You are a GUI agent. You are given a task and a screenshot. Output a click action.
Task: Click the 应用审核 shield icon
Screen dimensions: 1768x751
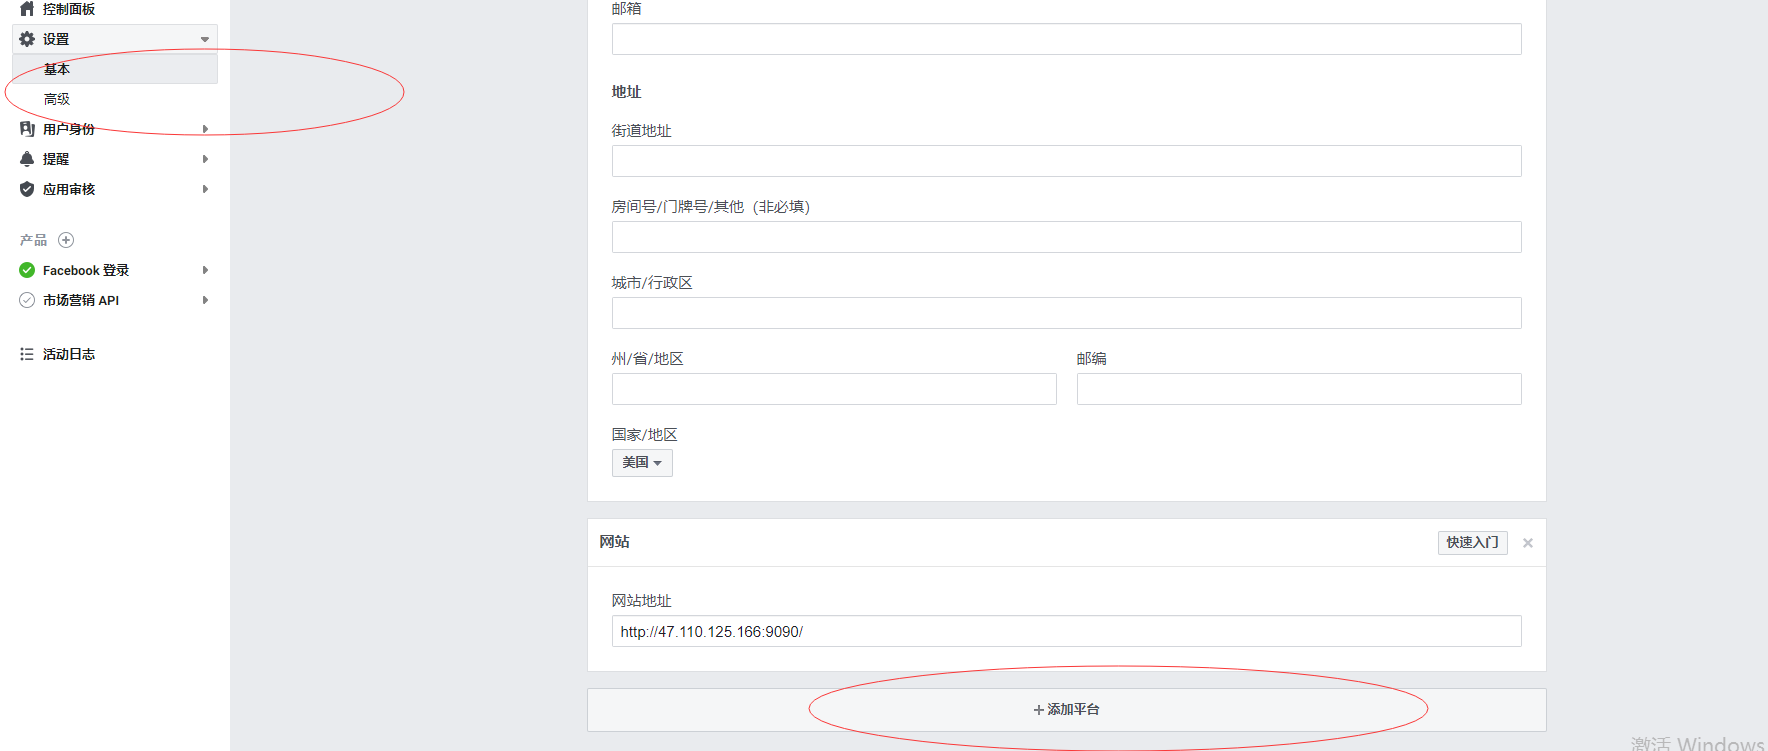pos(27,189)
